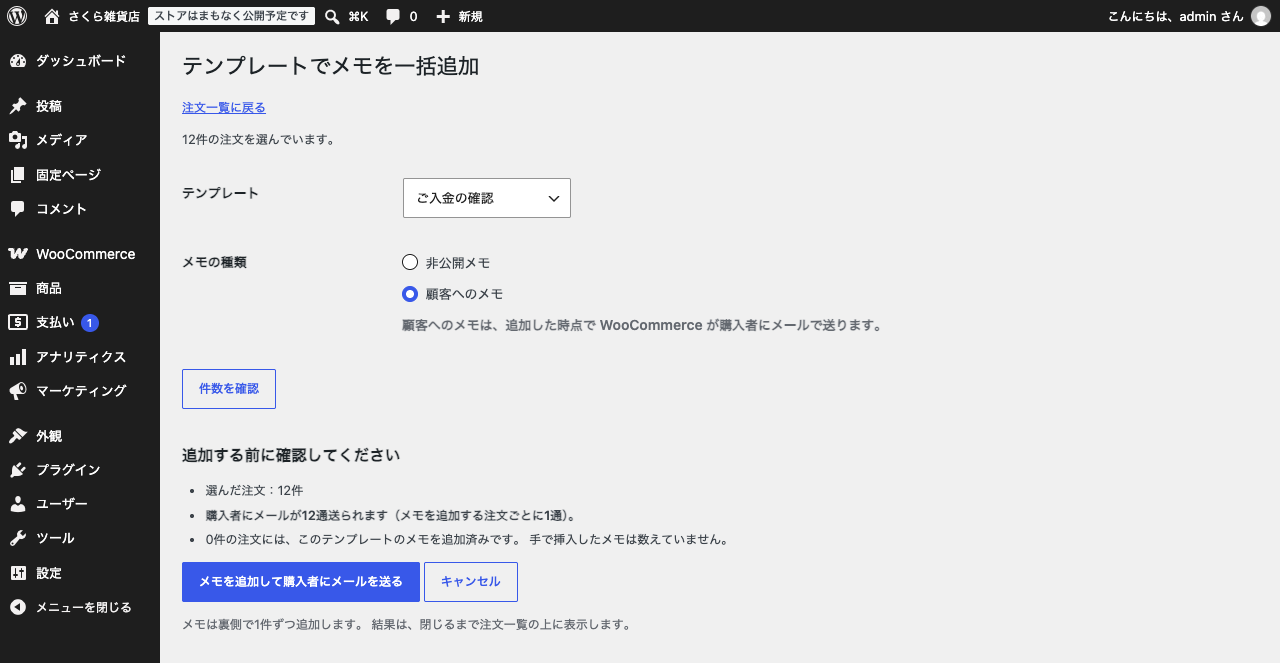
Task: Open WooCommerce menu label
Action: (86, 254)
